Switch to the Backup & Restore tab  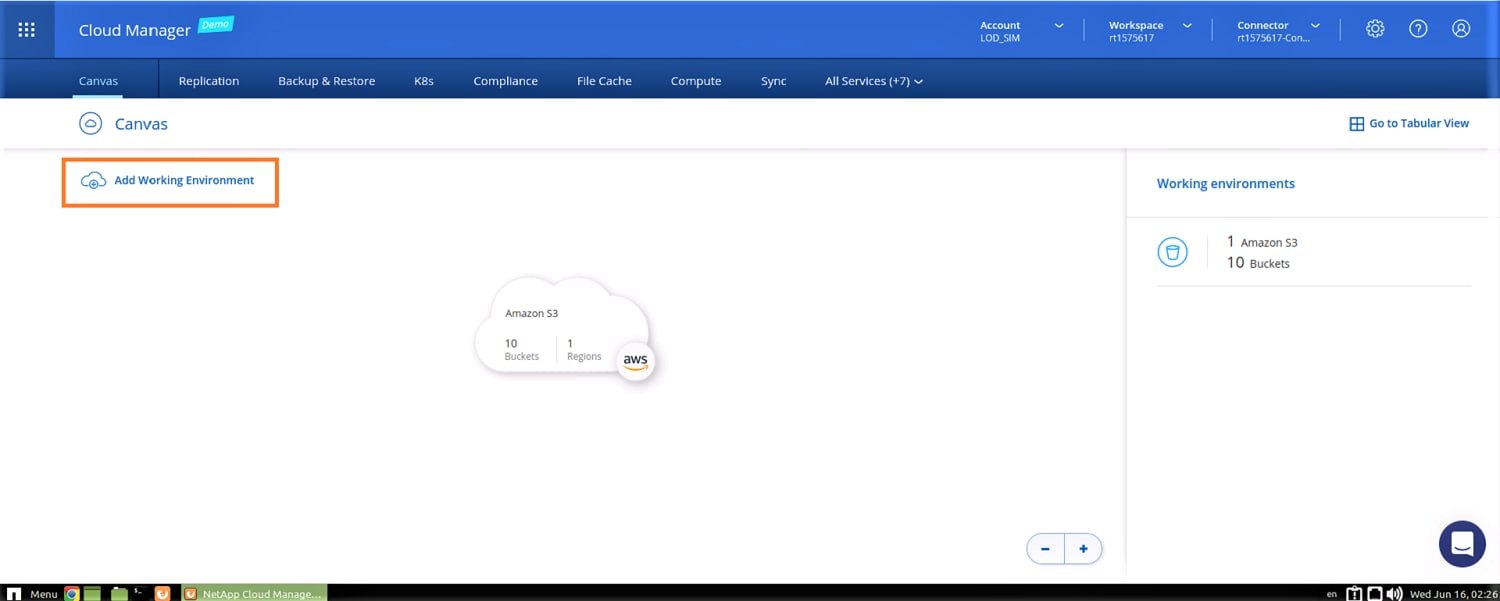(326, 81)
